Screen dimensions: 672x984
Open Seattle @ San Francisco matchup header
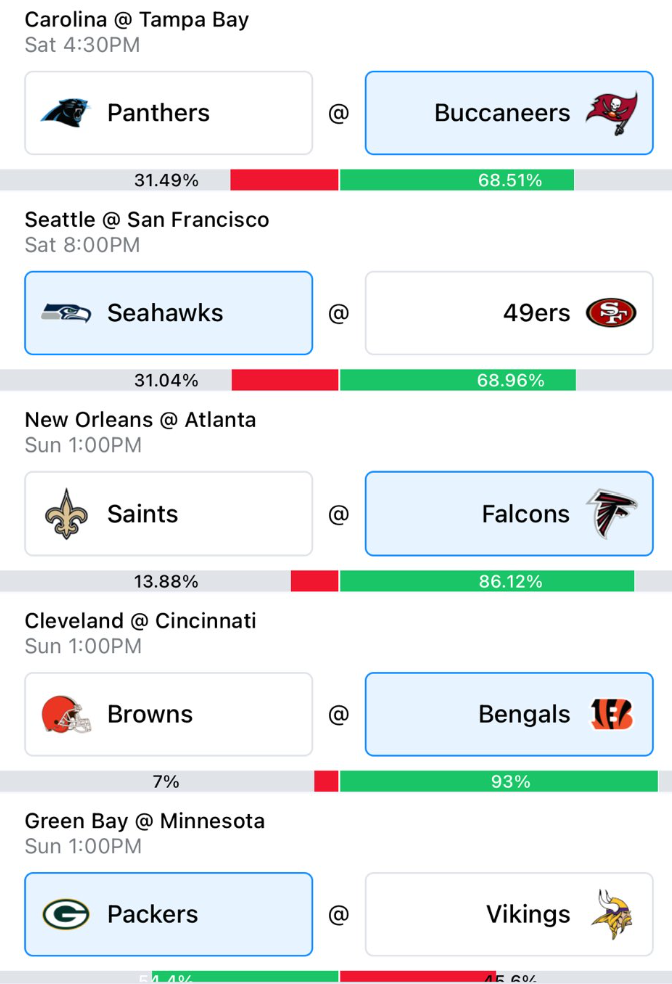coord(147,220)
